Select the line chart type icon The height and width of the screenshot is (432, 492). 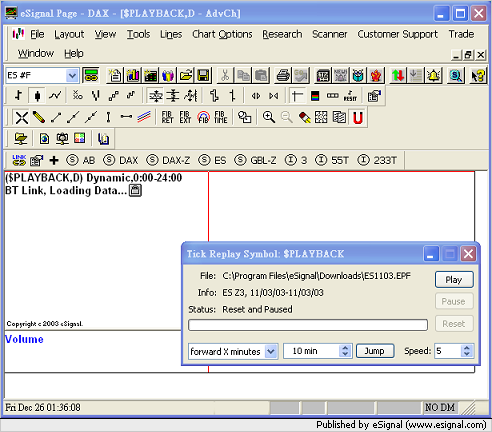point(55,96)
